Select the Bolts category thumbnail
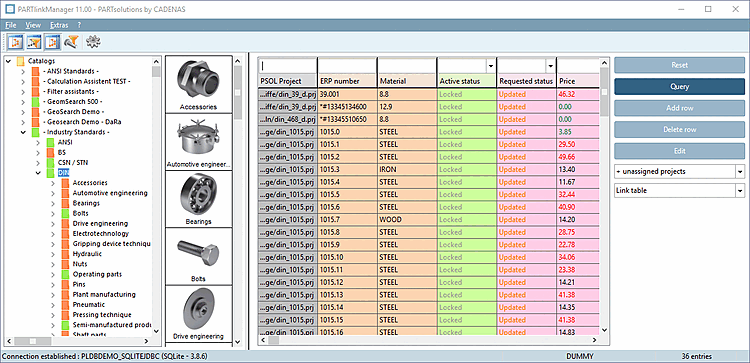Screen dimensions: 750x363 (199, 256)
